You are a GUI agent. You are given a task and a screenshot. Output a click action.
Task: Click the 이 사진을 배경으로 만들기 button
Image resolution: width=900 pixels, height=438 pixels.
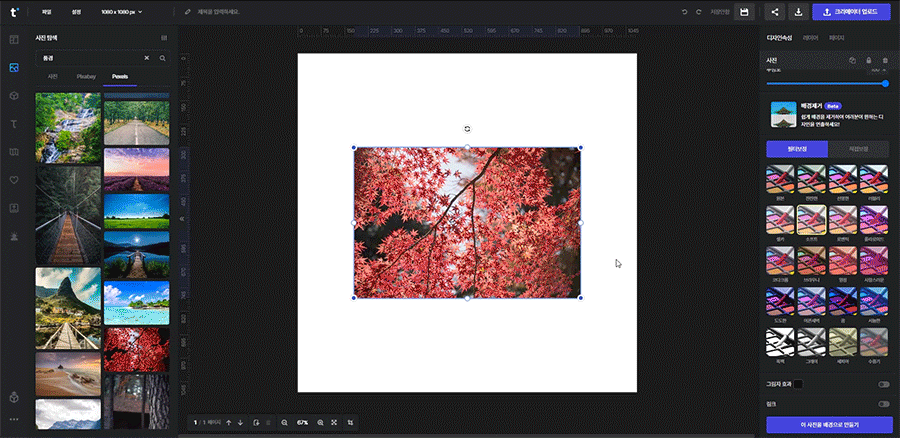point(829,424)
